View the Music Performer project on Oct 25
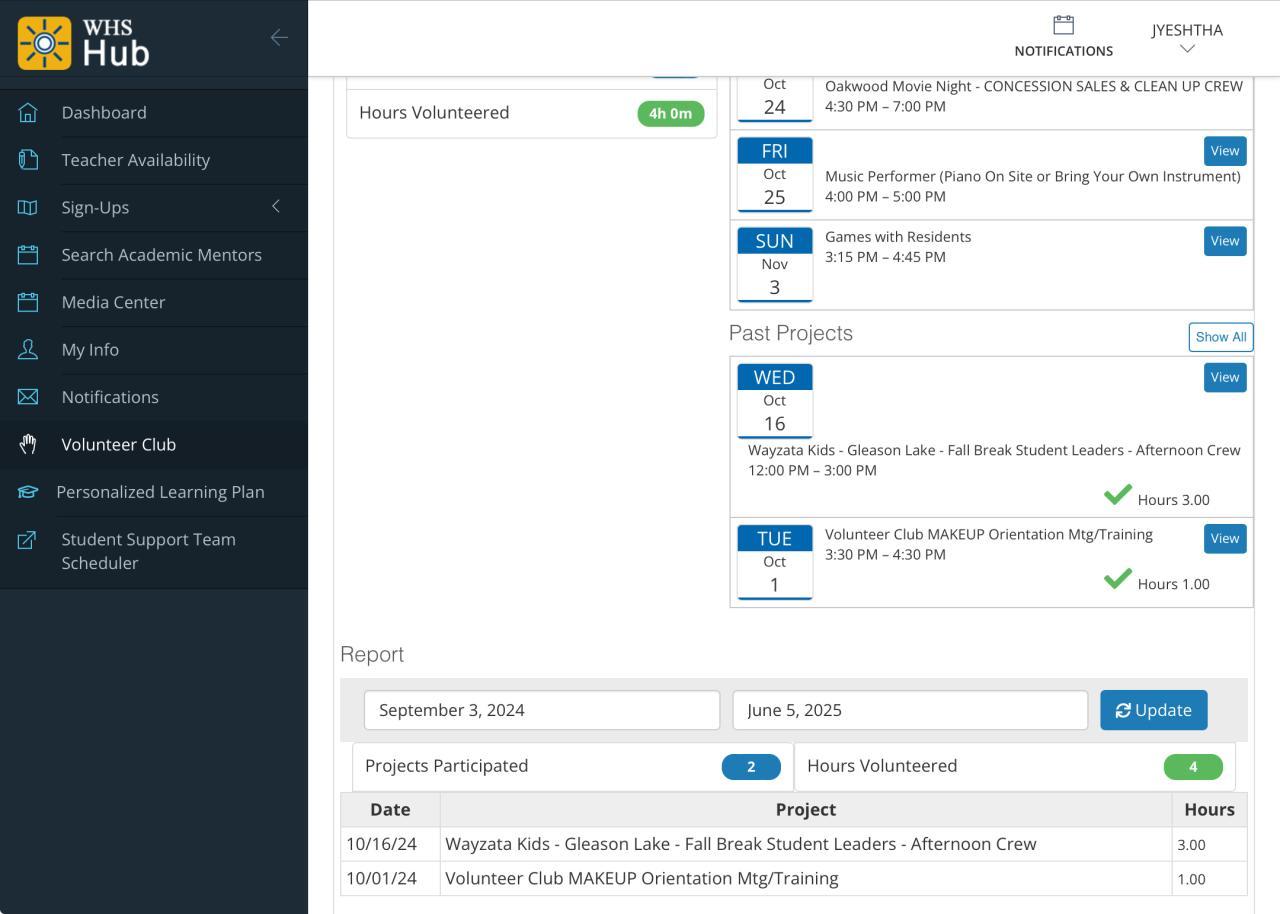The image size is (1280, 914). (1225, 151)
